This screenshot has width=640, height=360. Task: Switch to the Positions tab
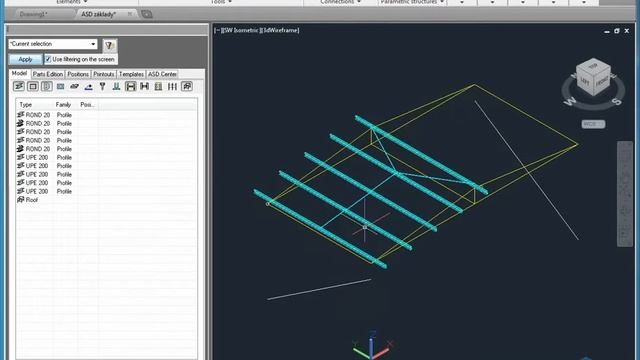coord(78,74)
